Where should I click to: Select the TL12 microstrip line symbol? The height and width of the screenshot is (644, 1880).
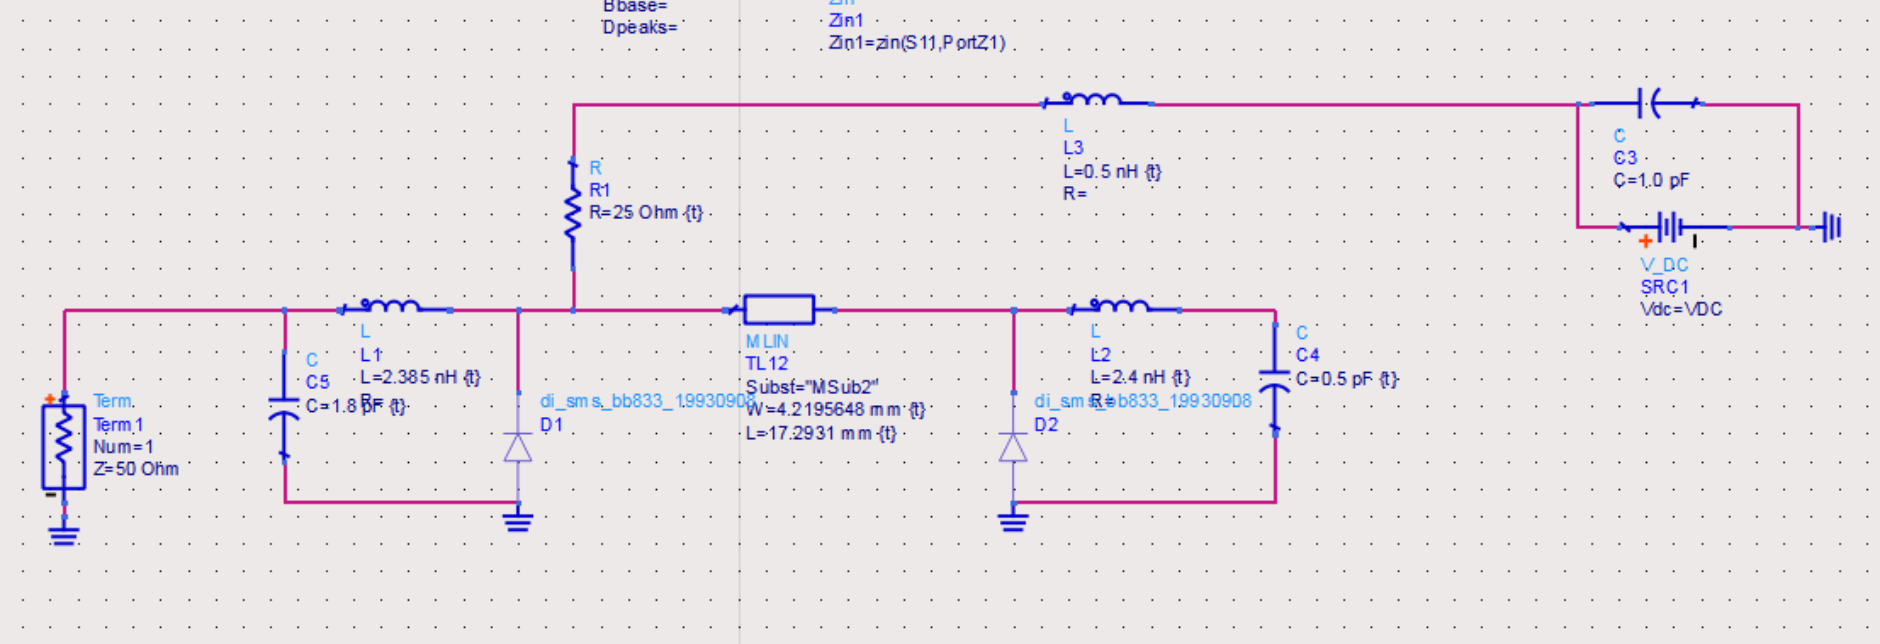(779, 309)
